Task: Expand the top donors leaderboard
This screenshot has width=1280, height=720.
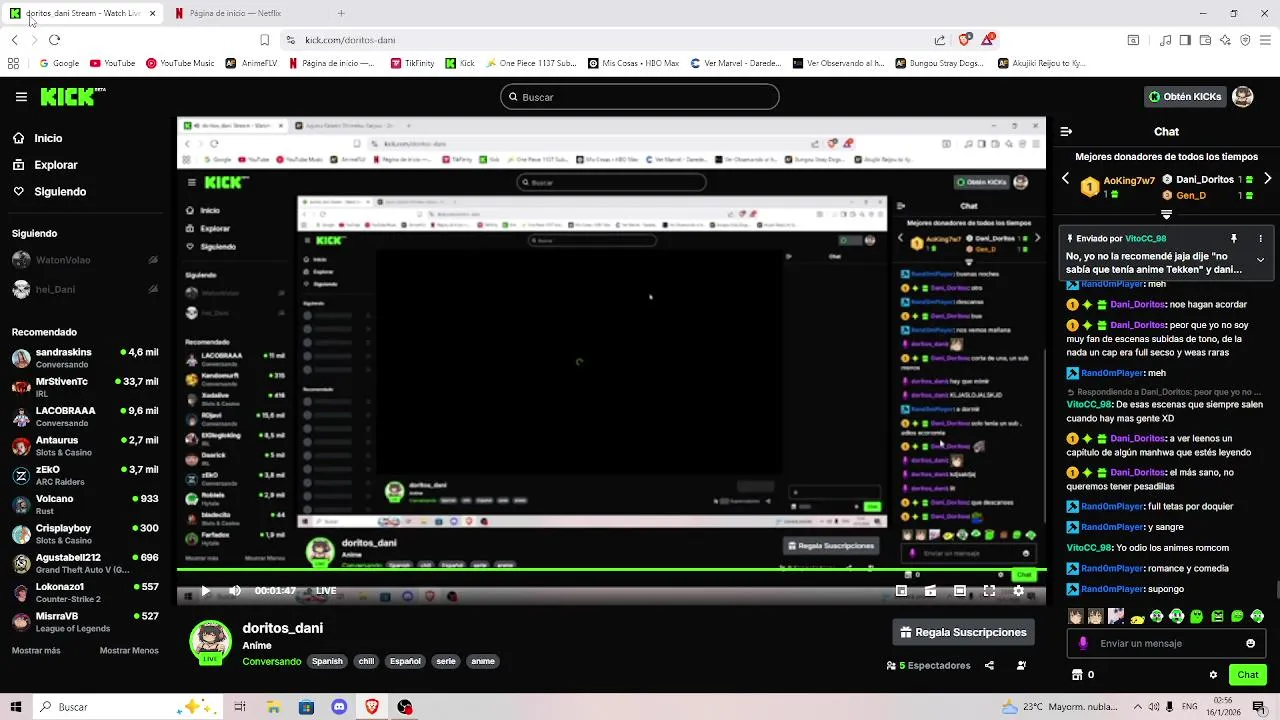Action: tap(1166, 214)
